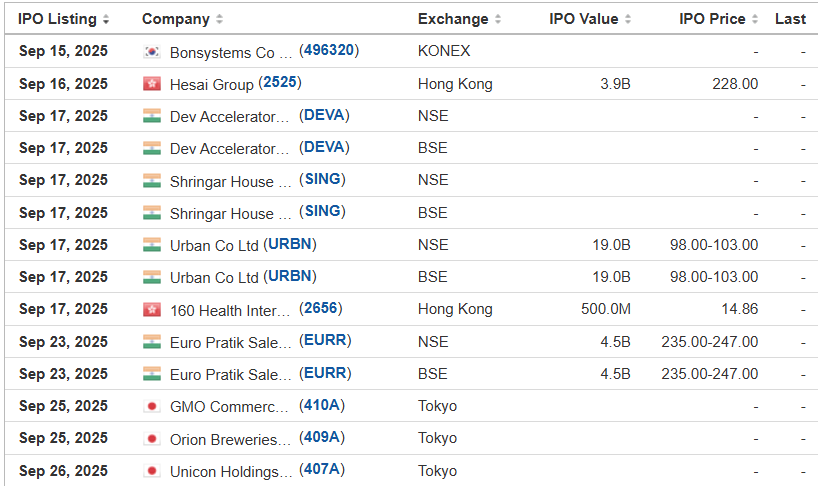The width and height of the screenshot is (818, 487).
Task: Click the IPO Value column header
Action: coord(584,19)
